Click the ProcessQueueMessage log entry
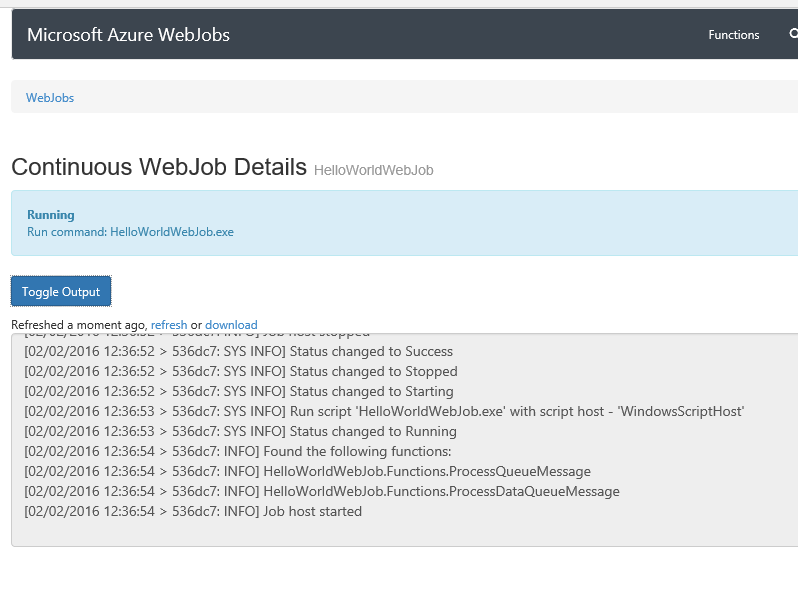 click(x=307, y=472)
